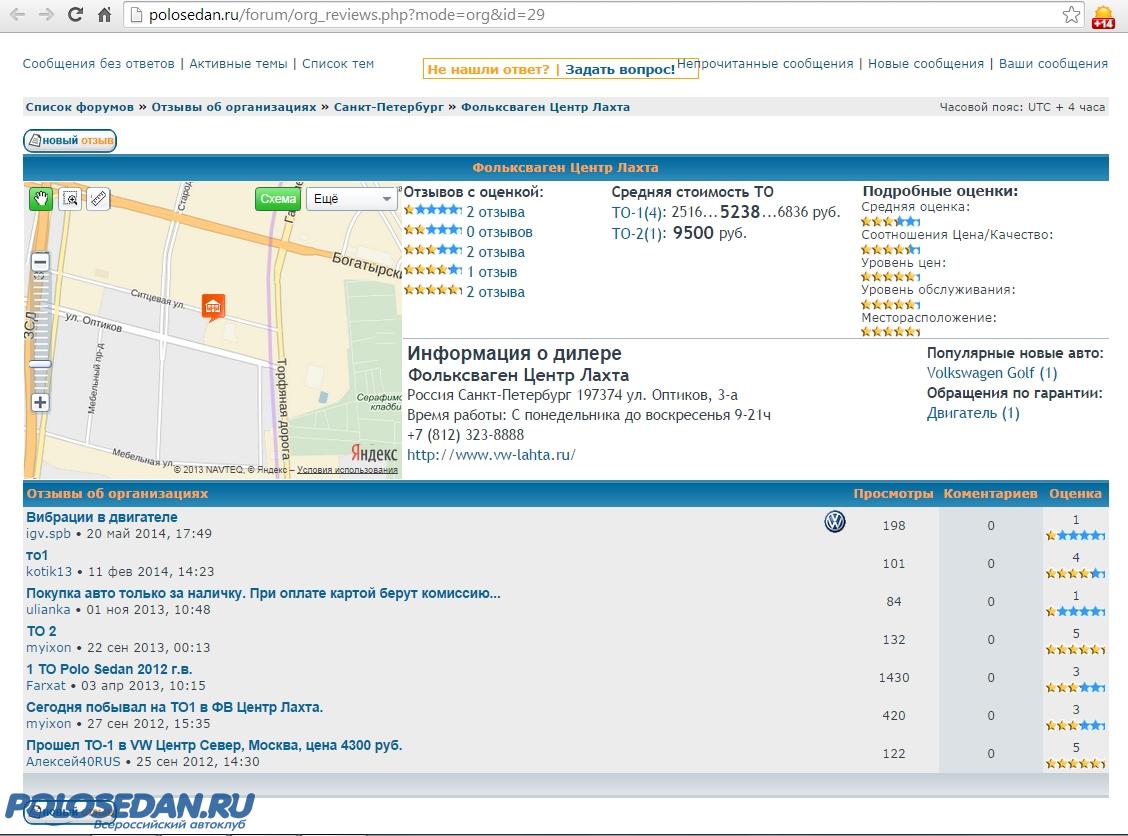Viewport: 1128px width, 836px height.
Task: Activate the map zoom-to-area magnifier tool
Action: (70, 199)
